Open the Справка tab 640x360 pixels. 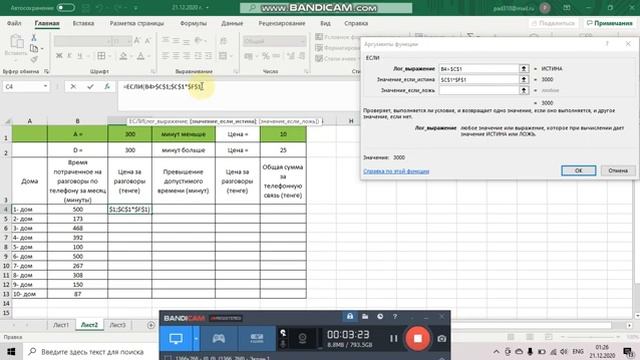coord(356,23)
